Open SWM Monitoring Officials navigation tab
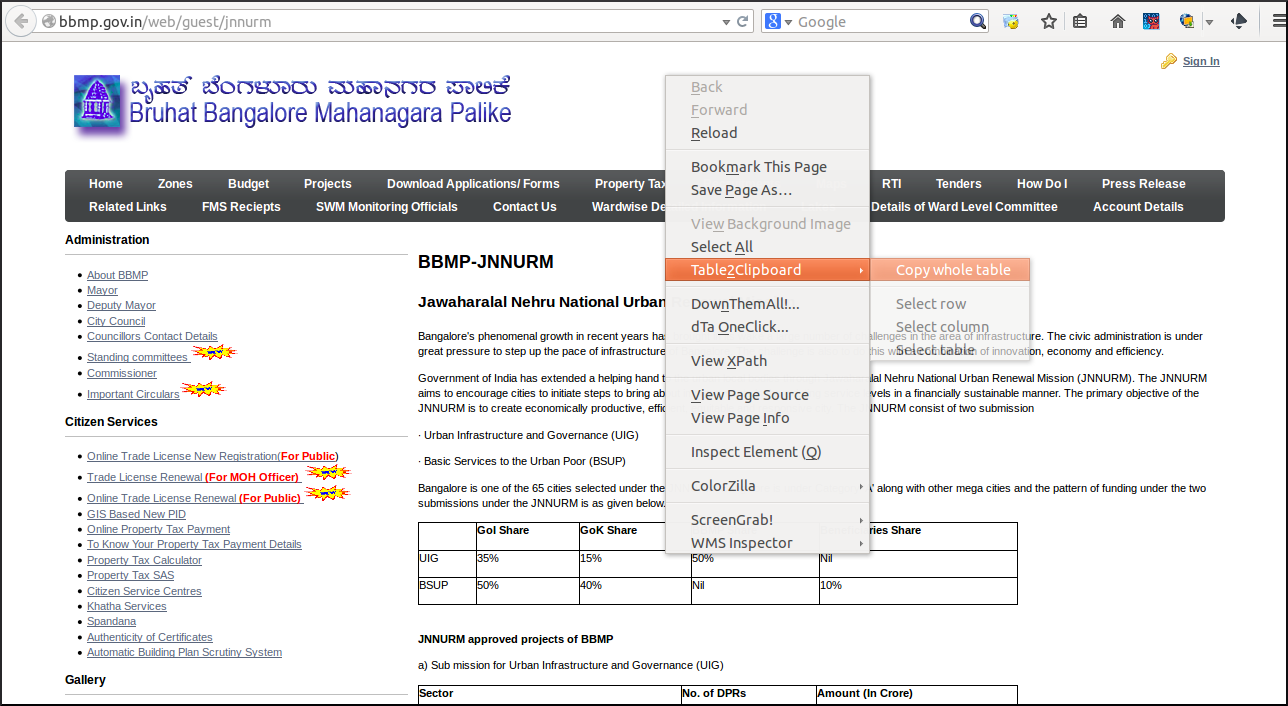1288x706 pixels. pos(387,207)
